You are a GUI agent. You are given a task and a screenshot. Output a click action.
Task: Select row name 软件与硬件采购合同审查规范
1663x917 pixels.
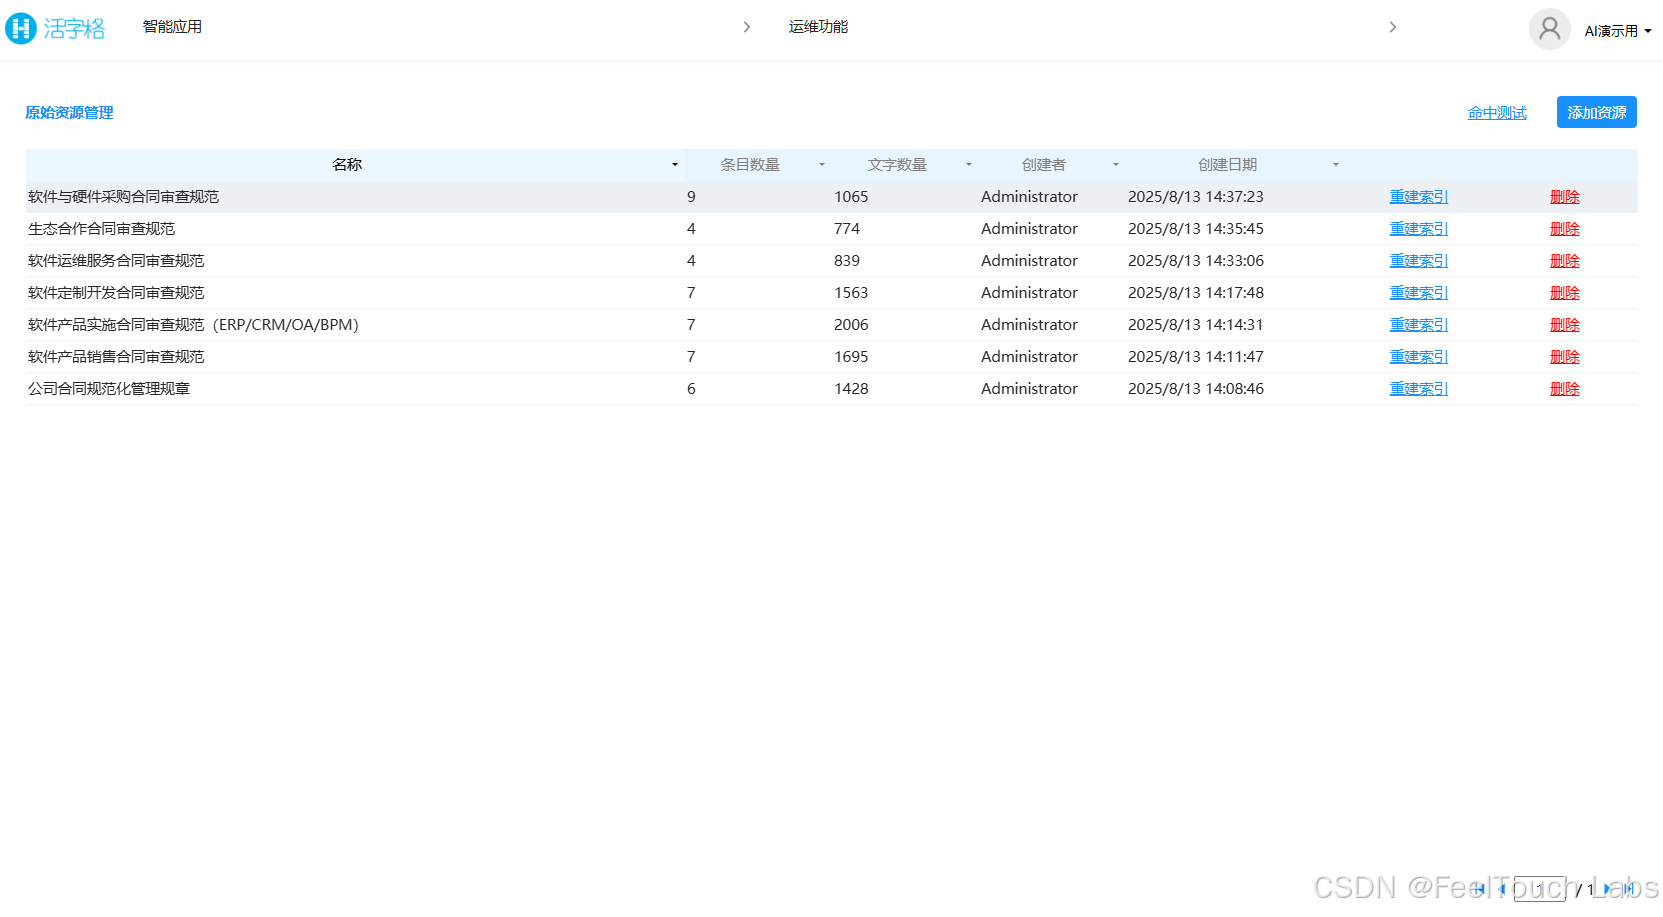point(123,197)
